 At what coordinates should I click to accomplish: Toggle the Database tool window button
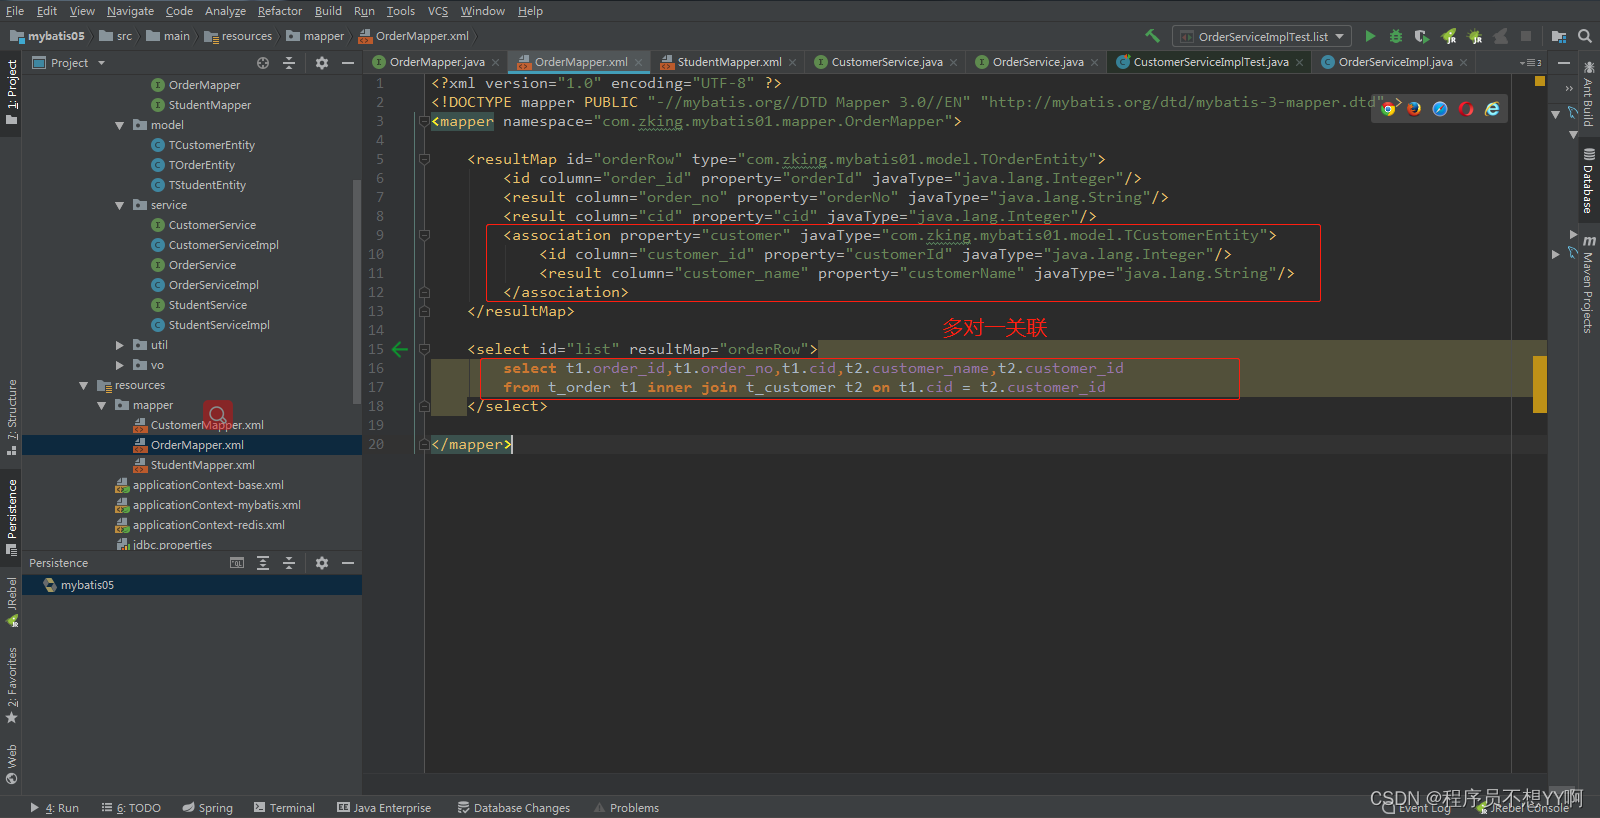(x=1588, y=182)
